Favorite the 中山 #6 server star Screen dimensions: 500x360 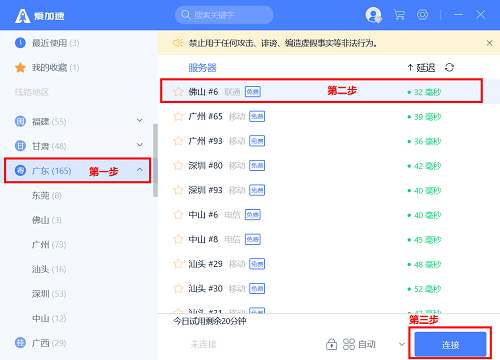coord(178,215)
